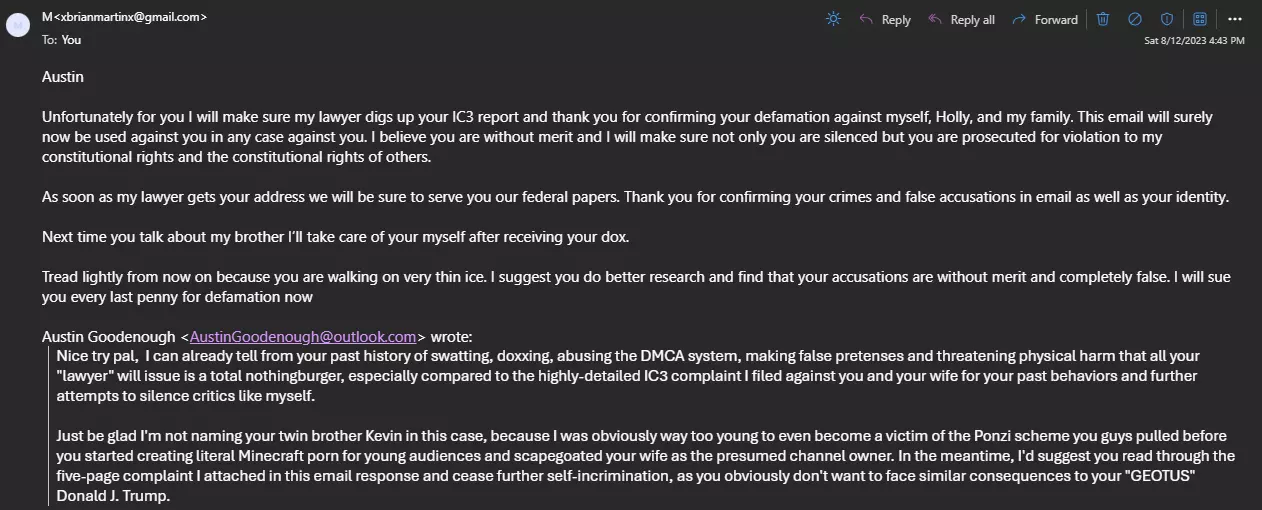Image resolution: width=1262 pixels, height=510 pixels.
Task: Delete the email with the trash icon
Action: click(x=1103, y=19)
